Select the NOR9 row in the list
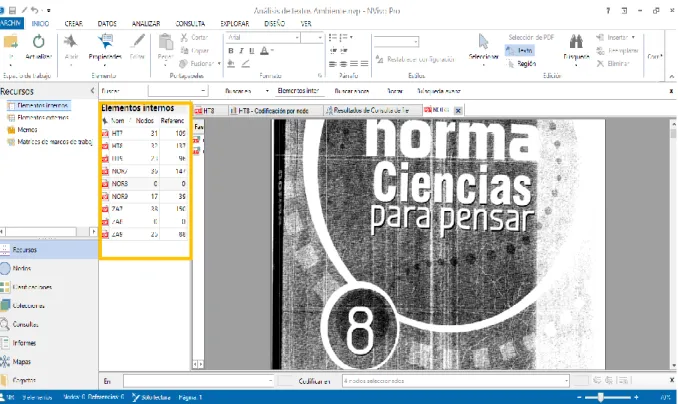Viewport: 678px width, 404px height. [145, 196]
